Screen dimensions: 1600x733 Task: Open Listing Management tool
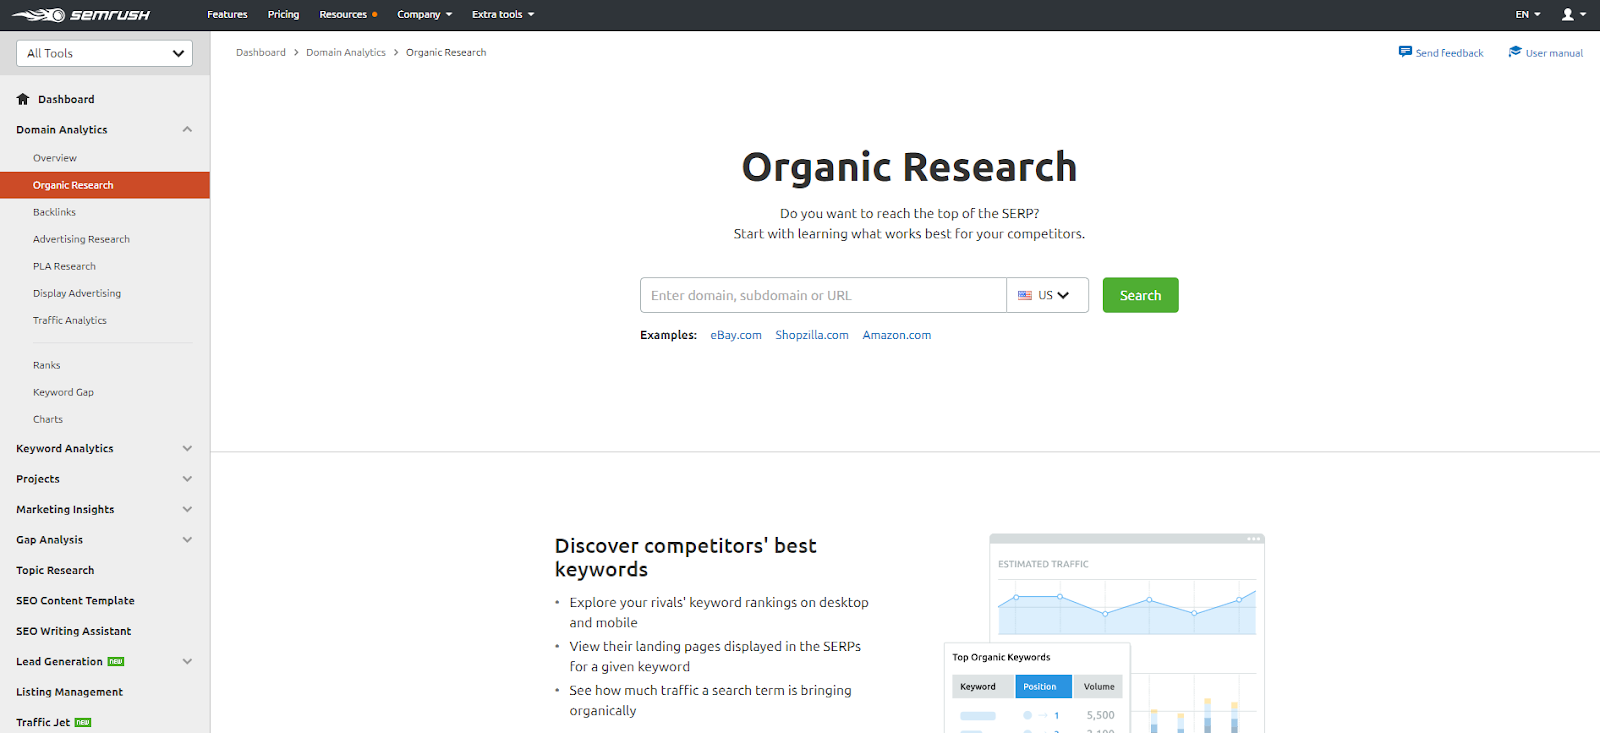(x=69, y=692)
